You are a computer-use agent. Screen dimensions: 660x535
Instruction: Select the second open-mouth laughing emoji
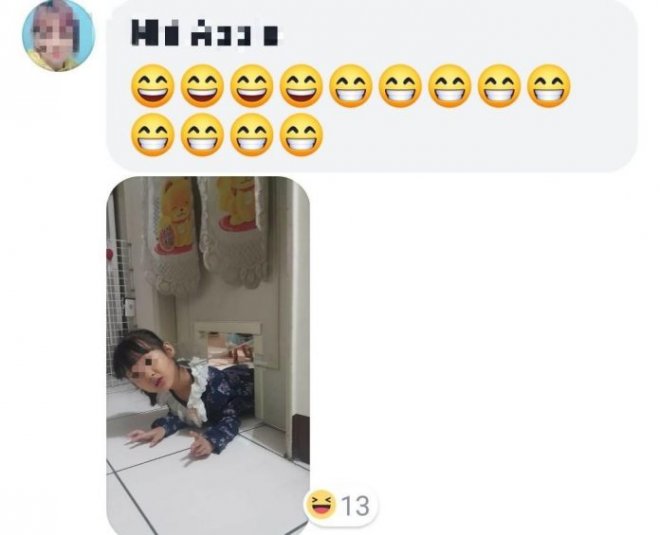tap(202, 86)
